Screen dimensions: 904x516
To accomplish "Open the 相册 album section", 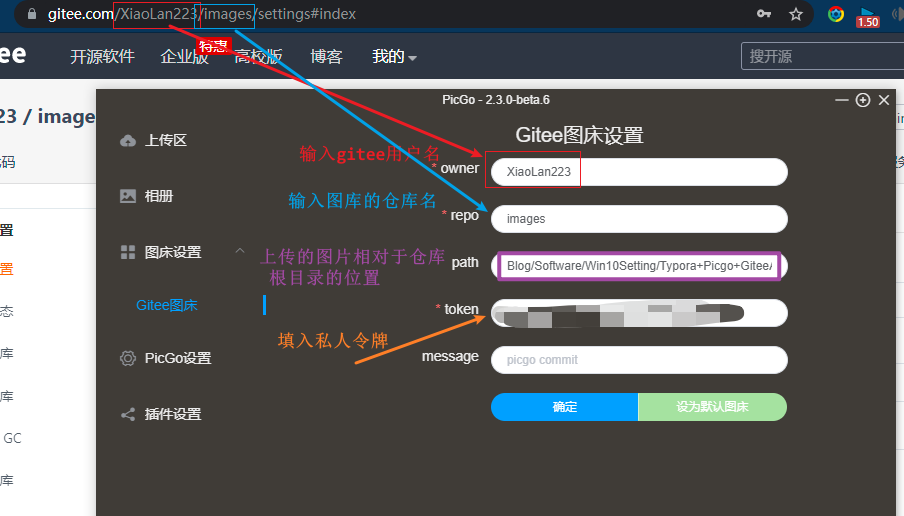I will coord(159,196).
